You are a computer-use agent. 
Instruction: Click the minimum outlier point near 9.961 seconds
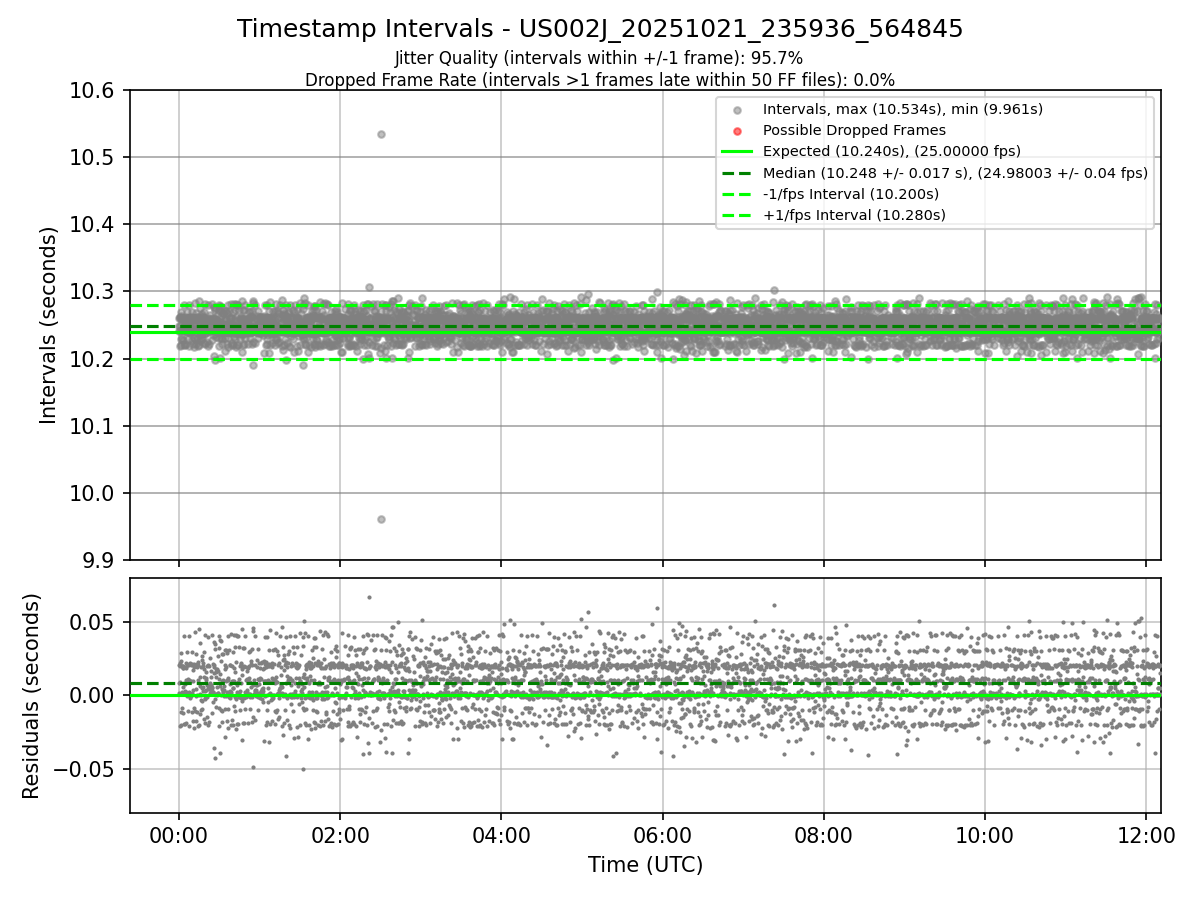(381, 519)
